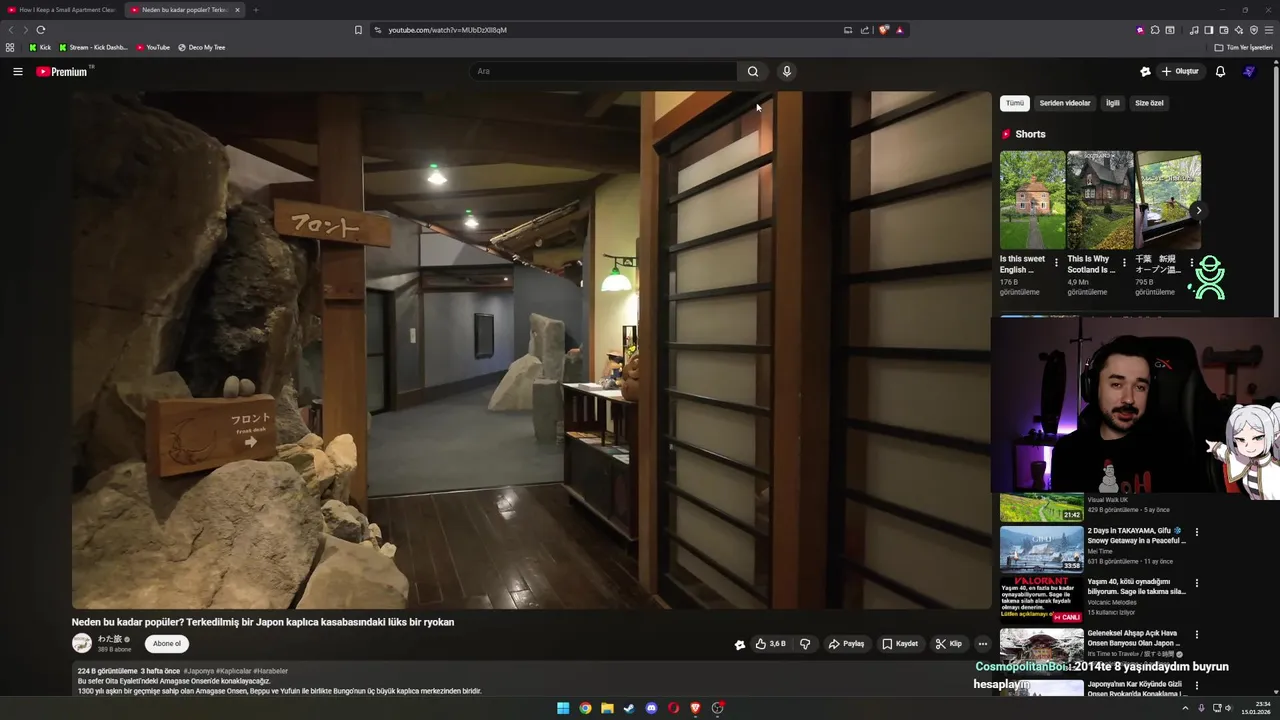The image size is (1280, 720).
Task: Open the more actions ellipsis under the video
Action: click(983, 644)
